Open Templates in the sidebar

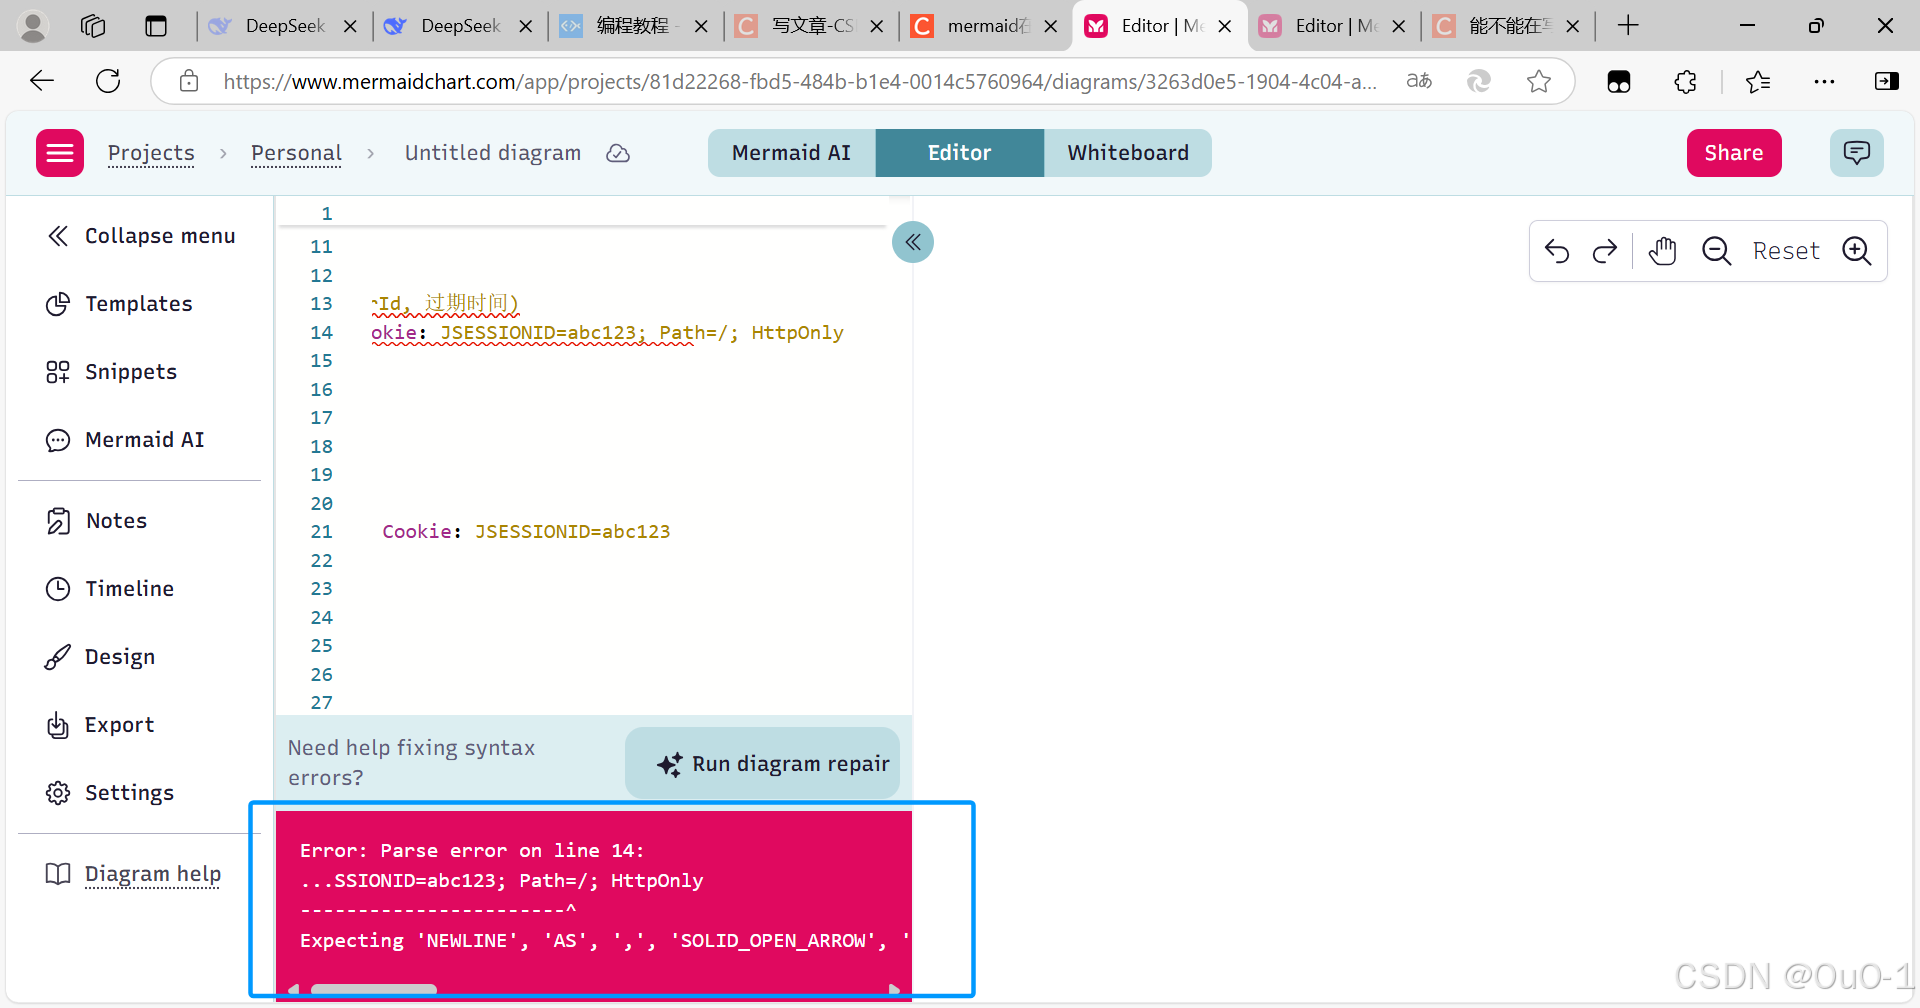tap(120, 304)
